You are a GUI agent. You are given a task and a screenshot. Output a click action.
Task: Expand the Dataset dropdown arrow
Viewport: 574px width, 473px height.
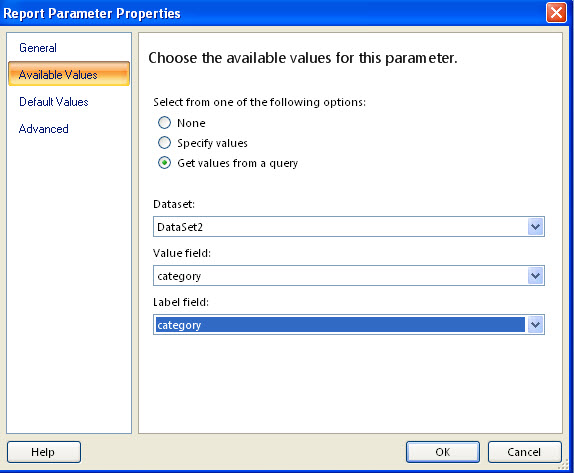(536, 227)
